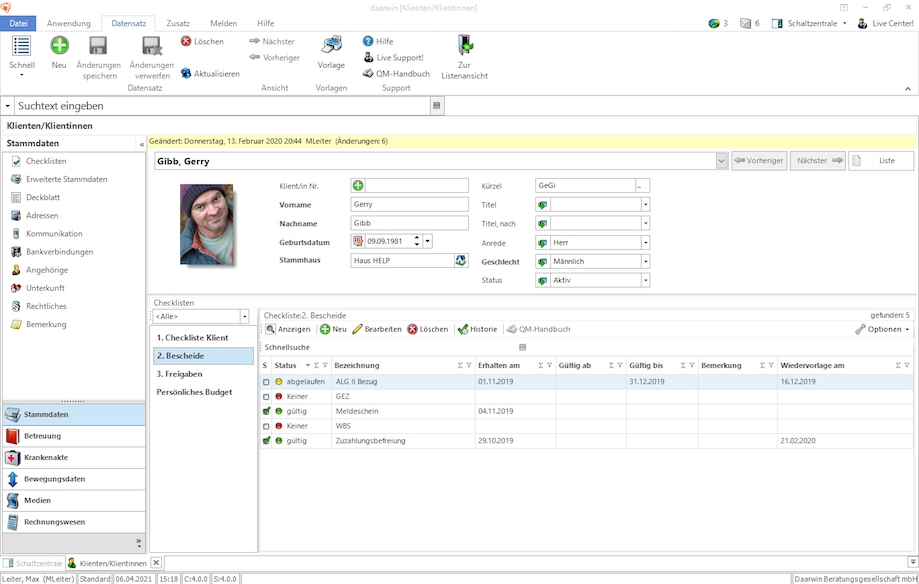Viewport: 919px width, 584px height.
Task: Click the red Löschen icon in ribbon
Action: 186,41
